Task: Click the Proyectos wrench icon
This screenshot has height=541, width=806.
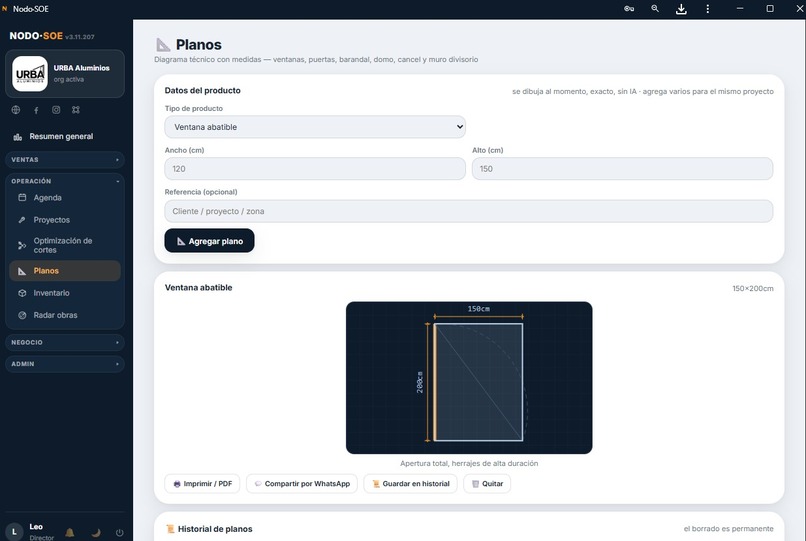Action: coord(22,220)
